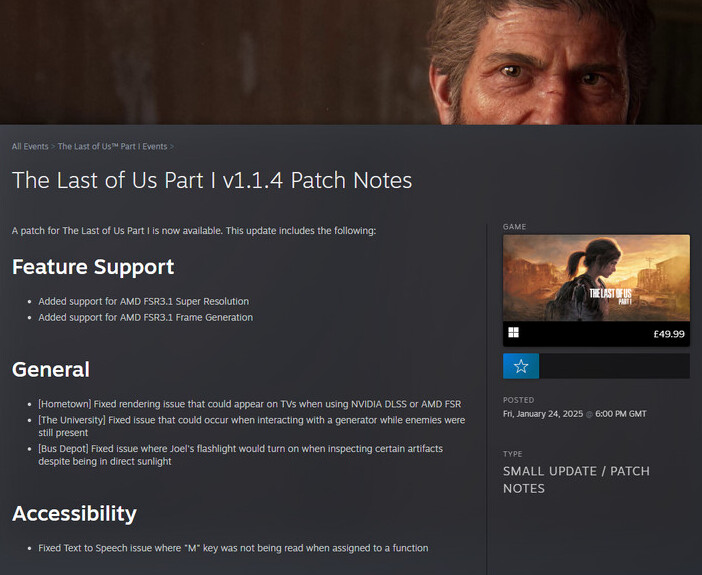Click the FSR3.1 Frame Generation bullet

point(146,318)
